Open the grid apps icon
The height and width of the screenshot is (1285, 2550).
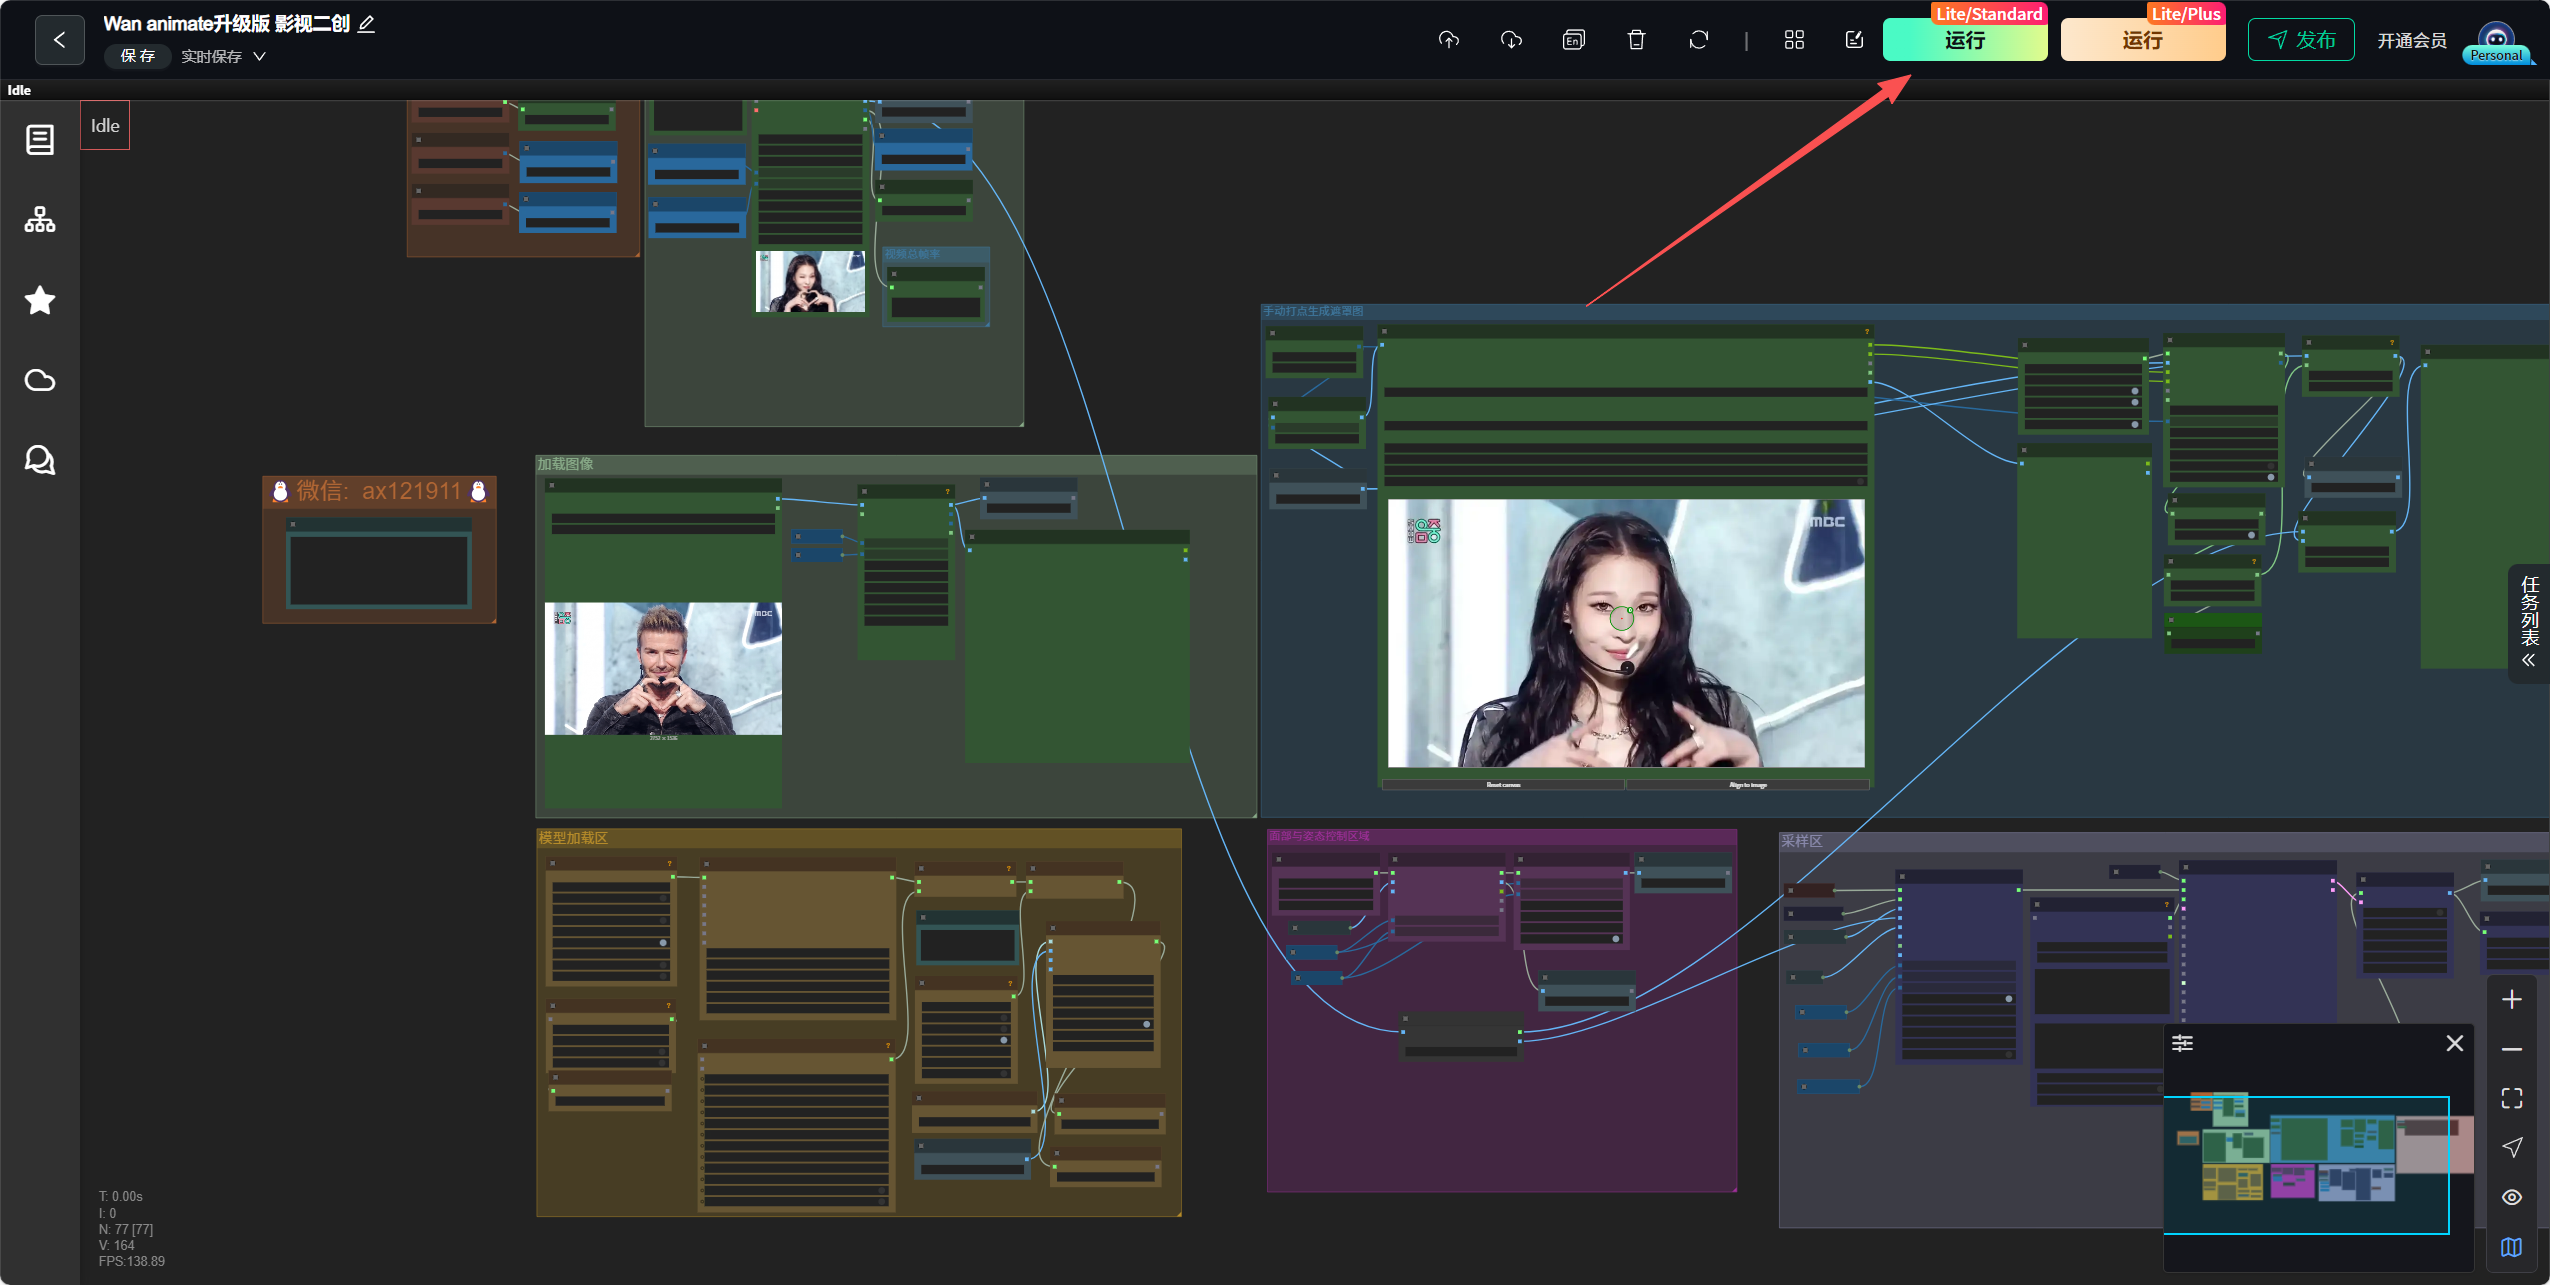(1794, 40)
